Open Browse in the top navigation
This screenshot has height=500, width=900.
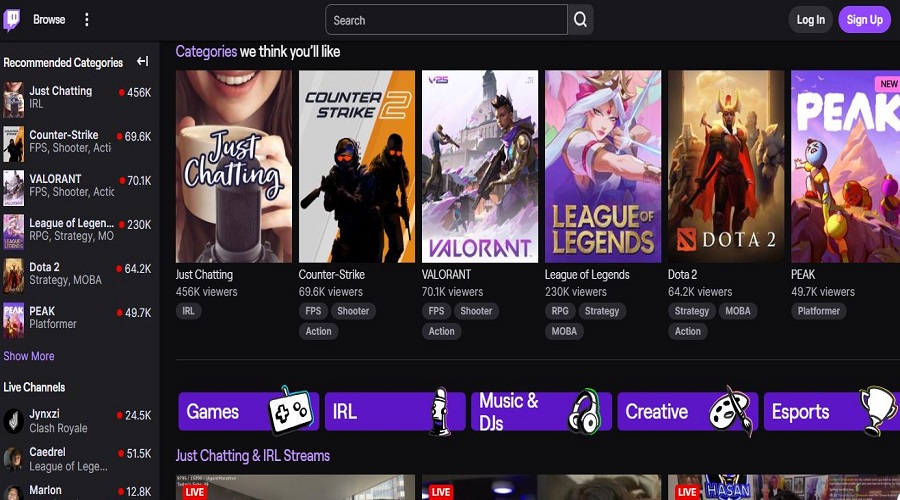point(49,20)
